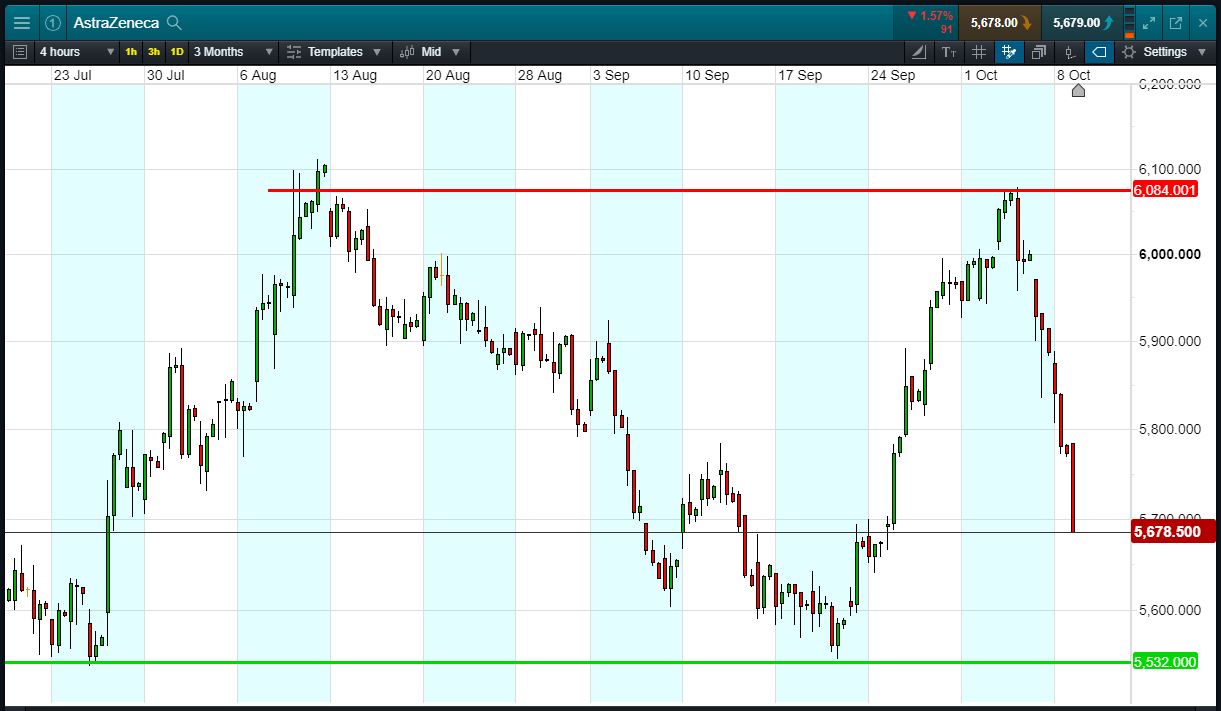Click the current price 5,678.500 label

coord(1173,532)
